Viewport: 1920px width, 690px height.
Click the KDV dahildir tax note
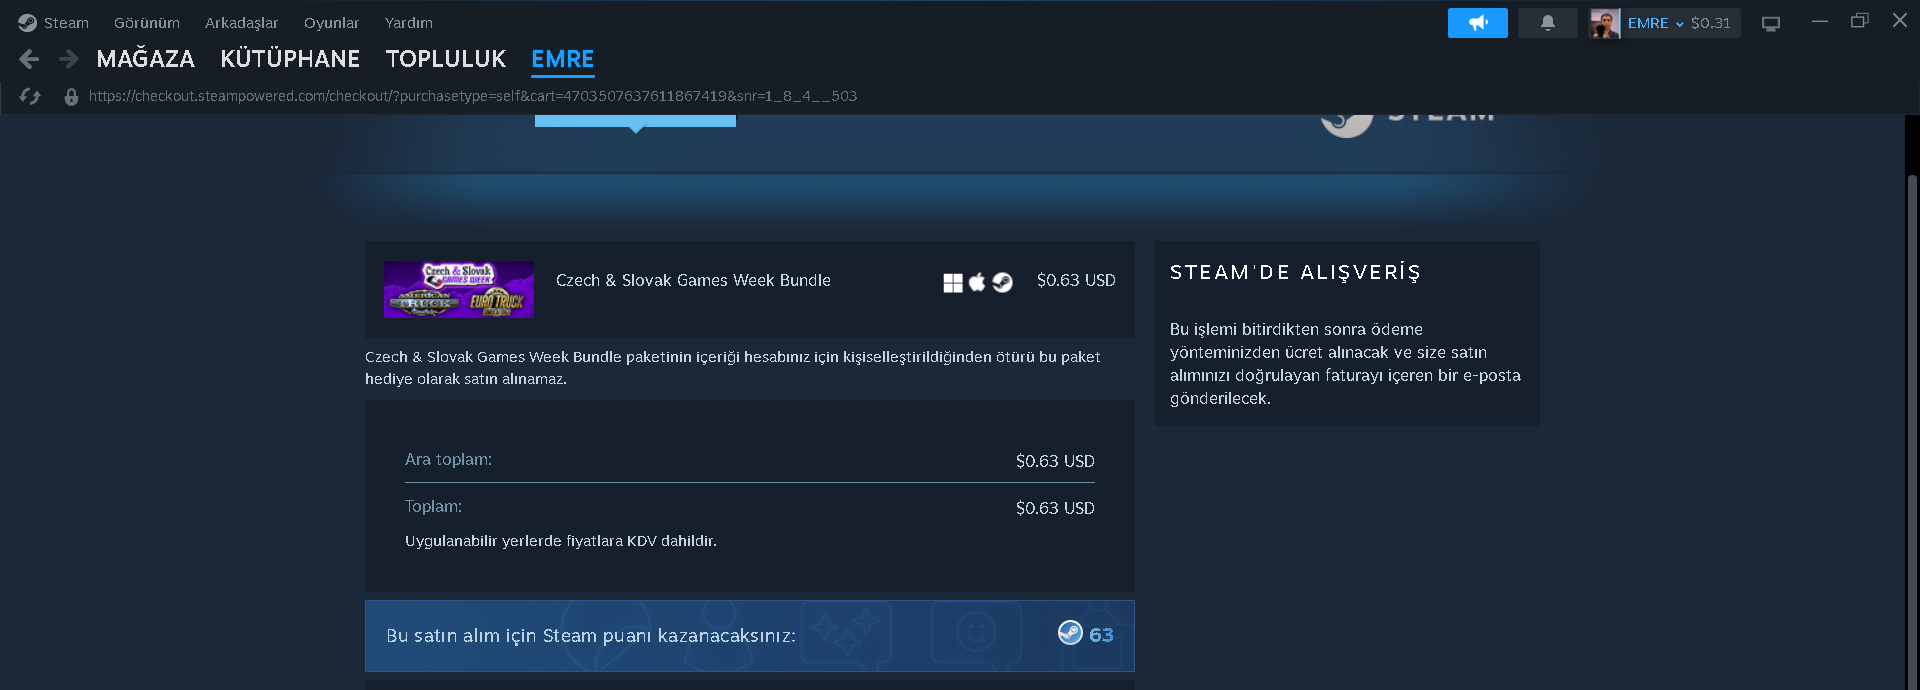561,541
